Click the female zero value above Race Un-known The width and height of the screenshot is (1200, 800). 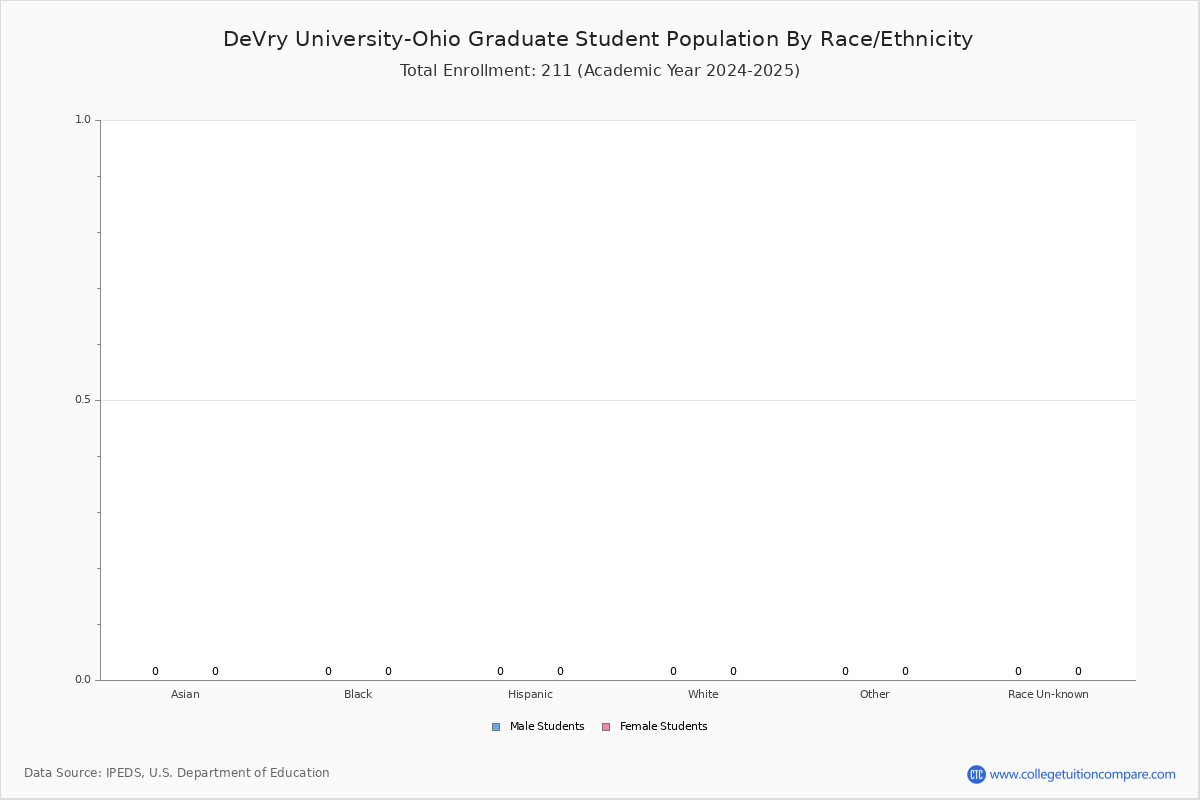pos(1078,672)
